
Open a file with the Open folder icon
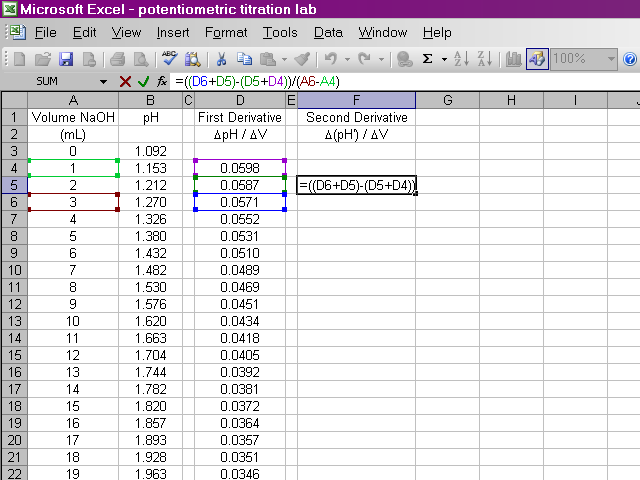coord(42,60)
